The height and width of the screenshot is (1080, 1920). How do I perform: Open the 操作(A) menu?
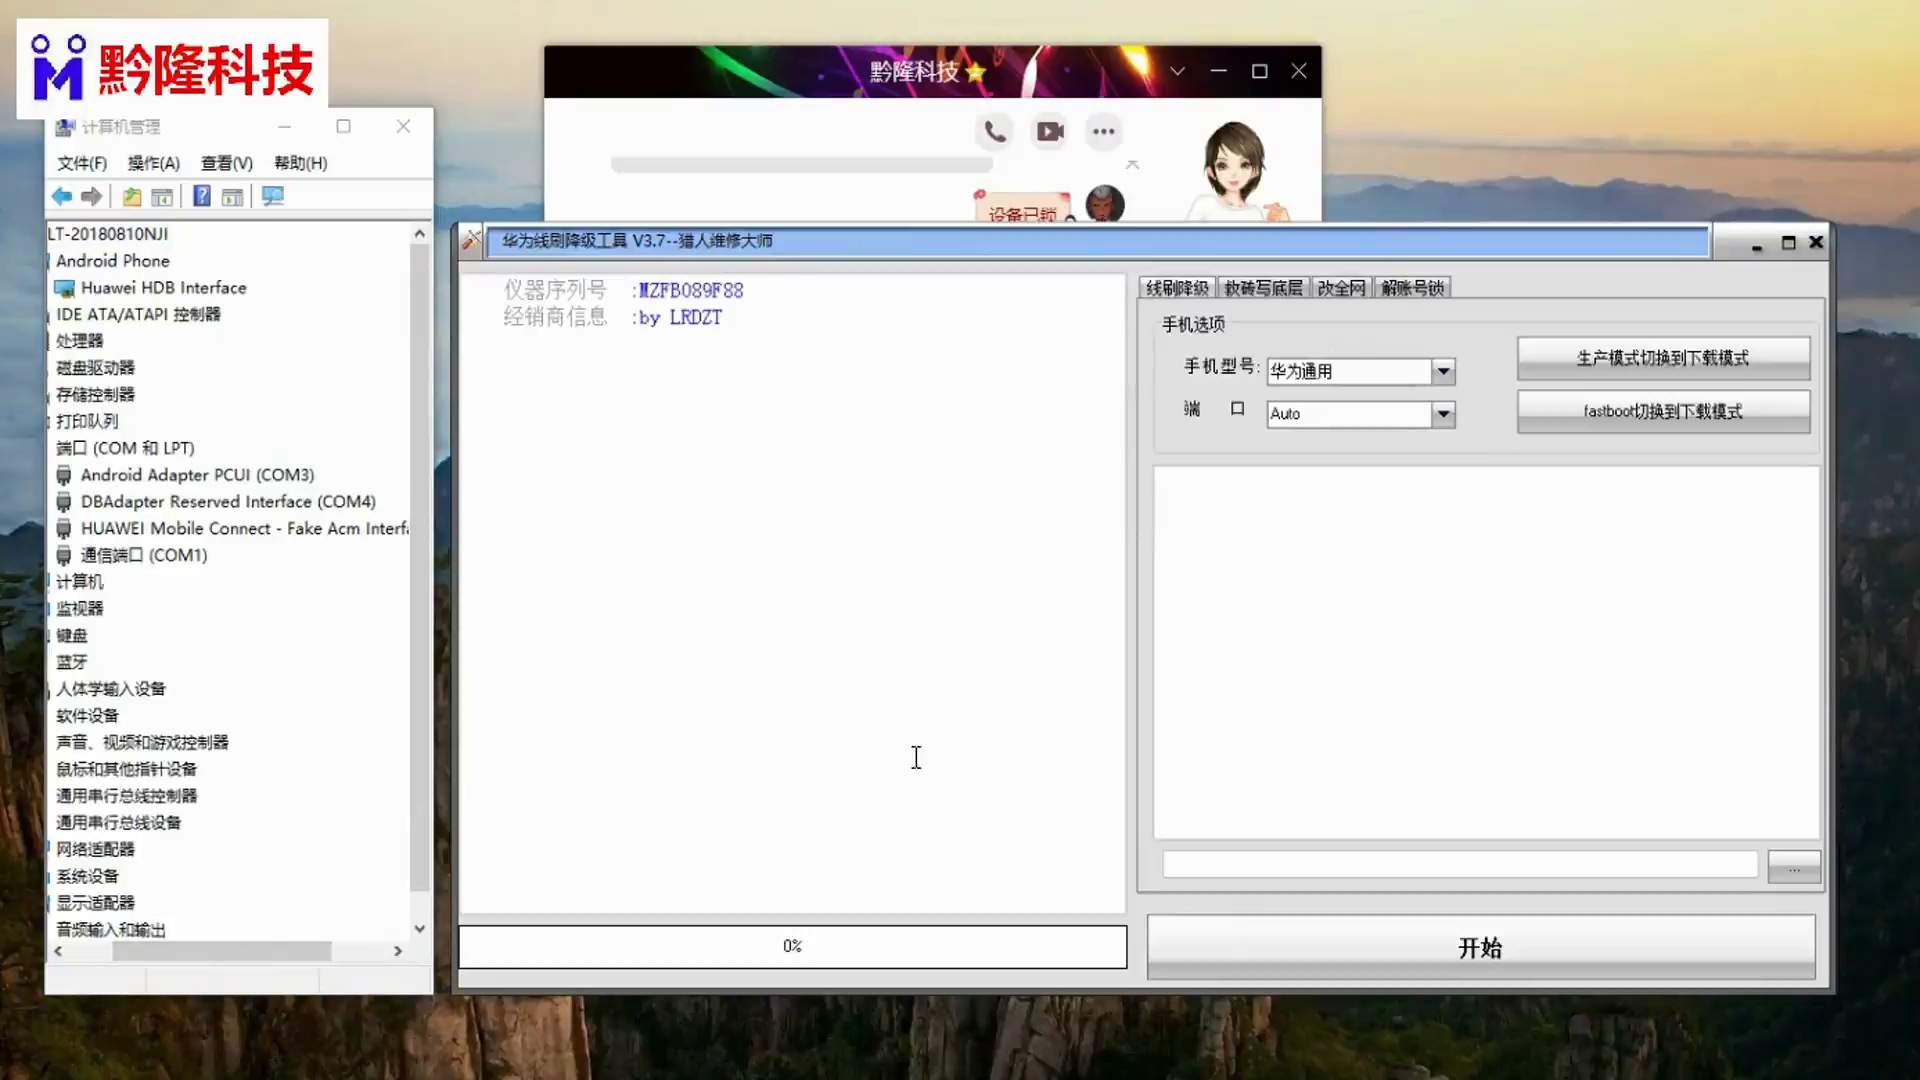coord(153,163)
